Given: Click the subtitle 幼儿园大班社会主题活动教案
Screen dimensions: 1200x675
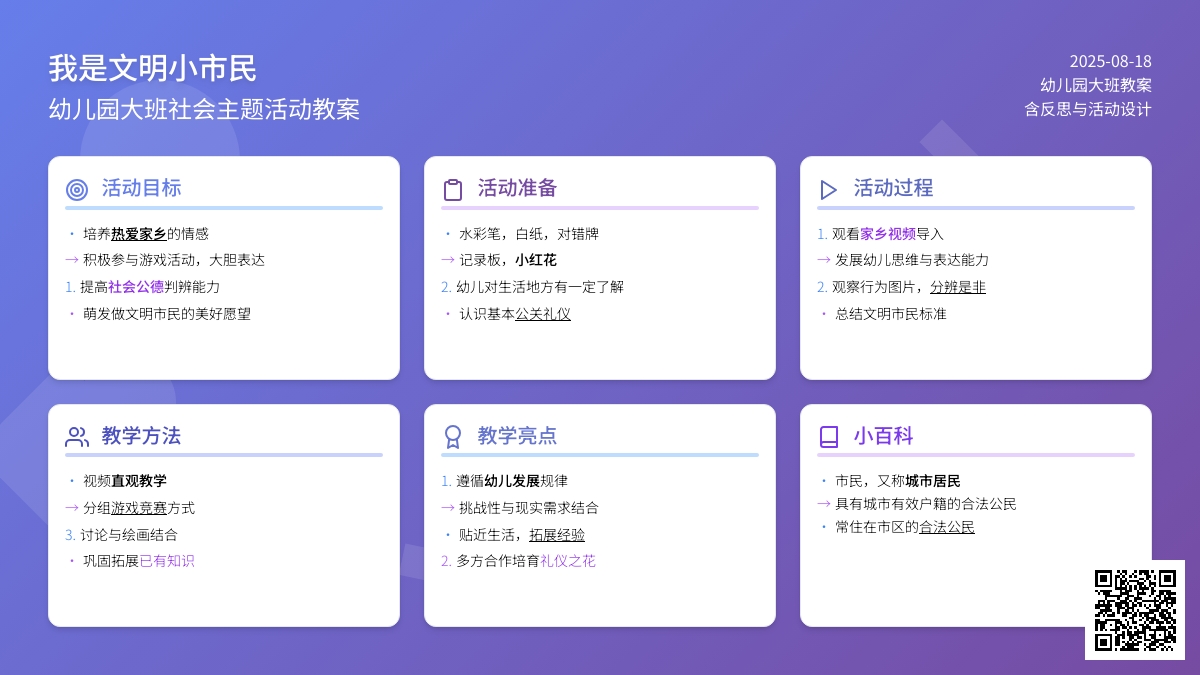Looking at the screenshot, I should tap(204, 109).
